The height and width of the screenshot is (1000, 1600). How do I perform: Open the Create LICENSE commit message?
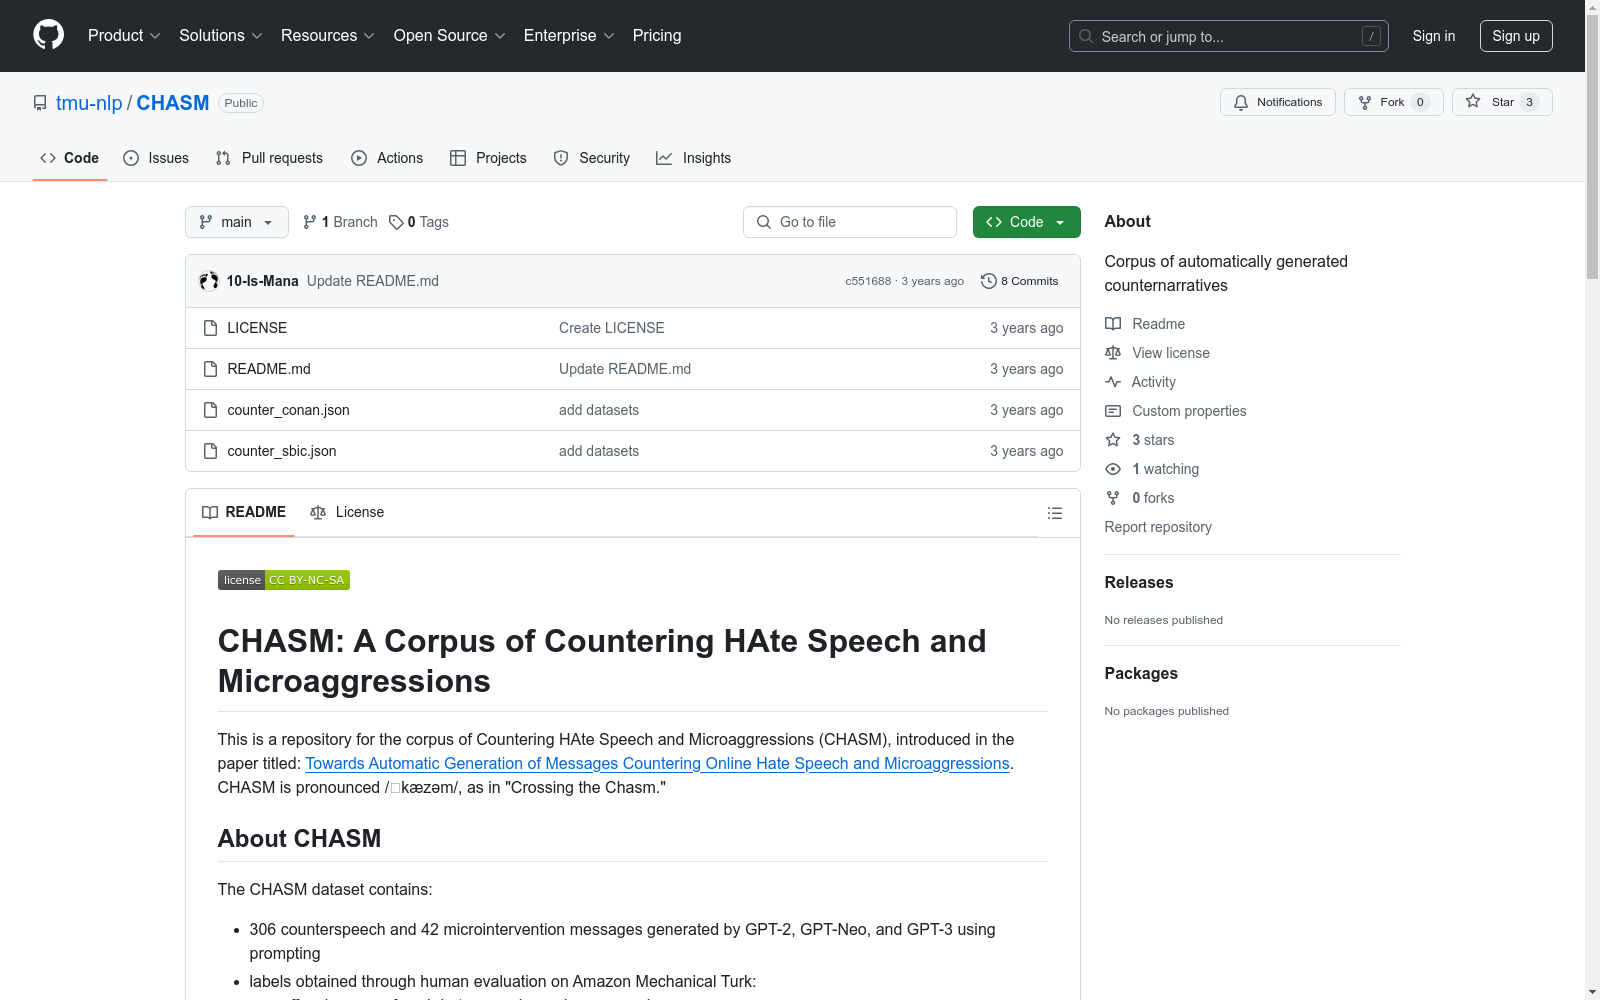pos(612,328)
